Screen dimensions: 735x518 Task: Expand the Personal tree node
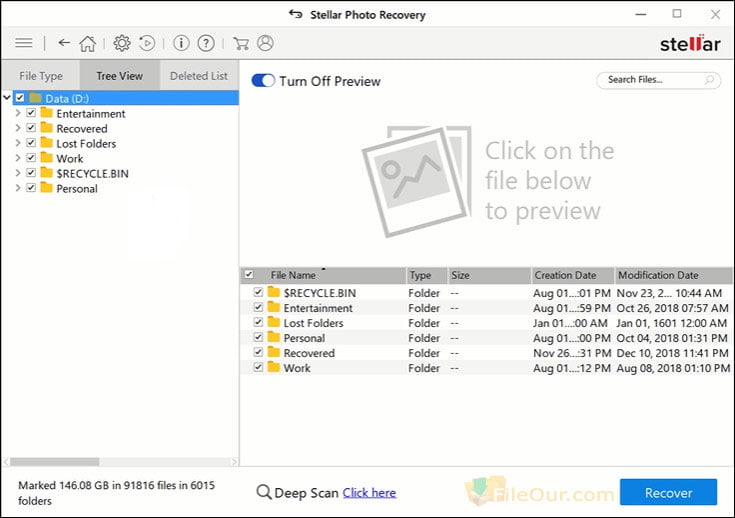point(18,188)
